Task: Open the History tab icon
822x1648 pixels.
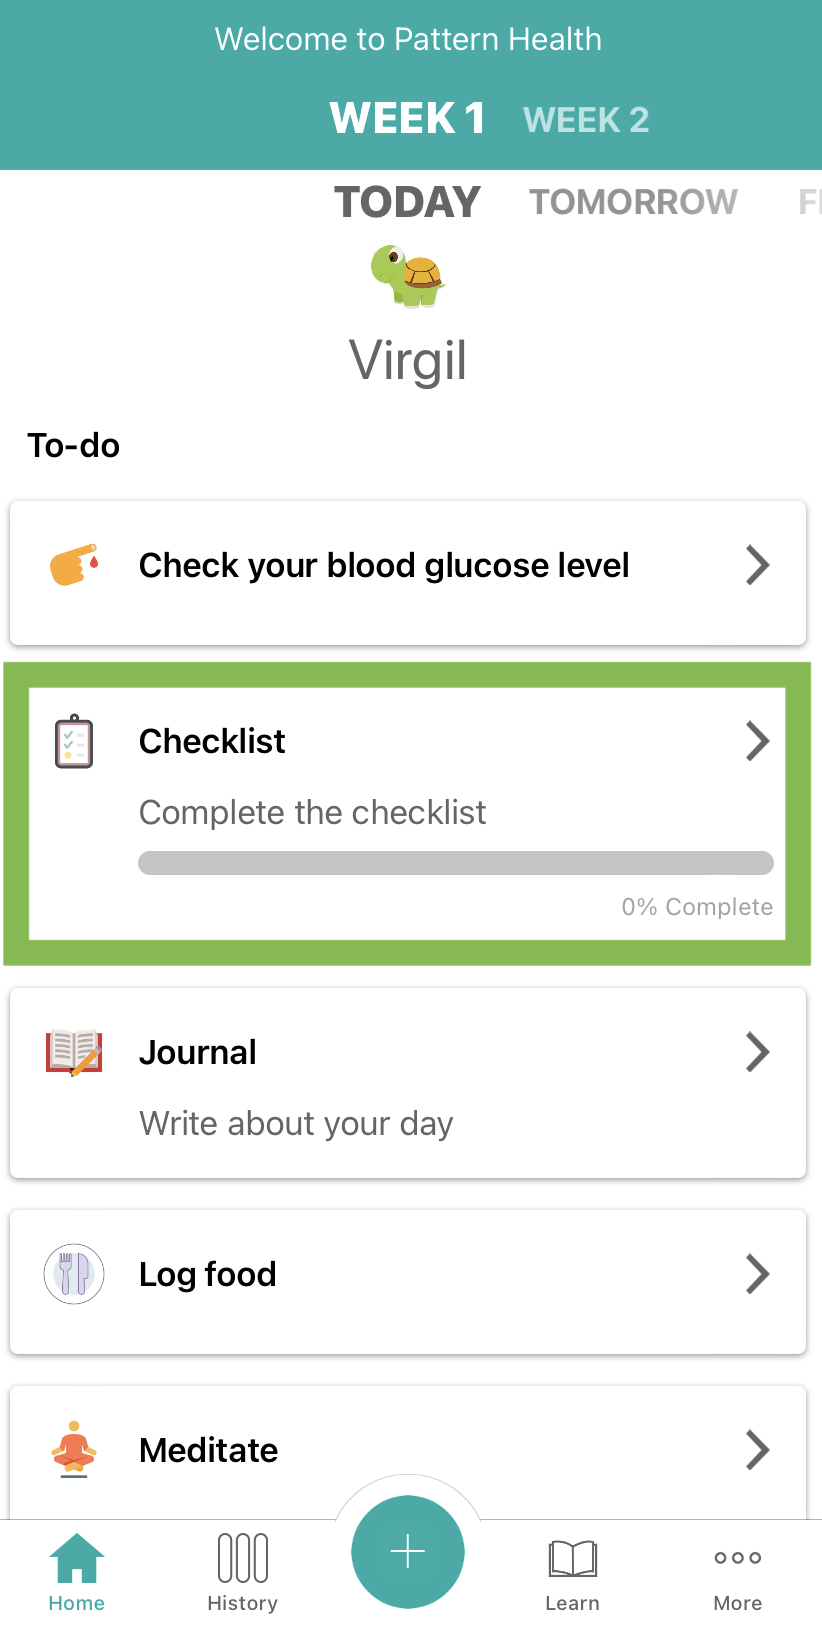Action: [243, 1558]
